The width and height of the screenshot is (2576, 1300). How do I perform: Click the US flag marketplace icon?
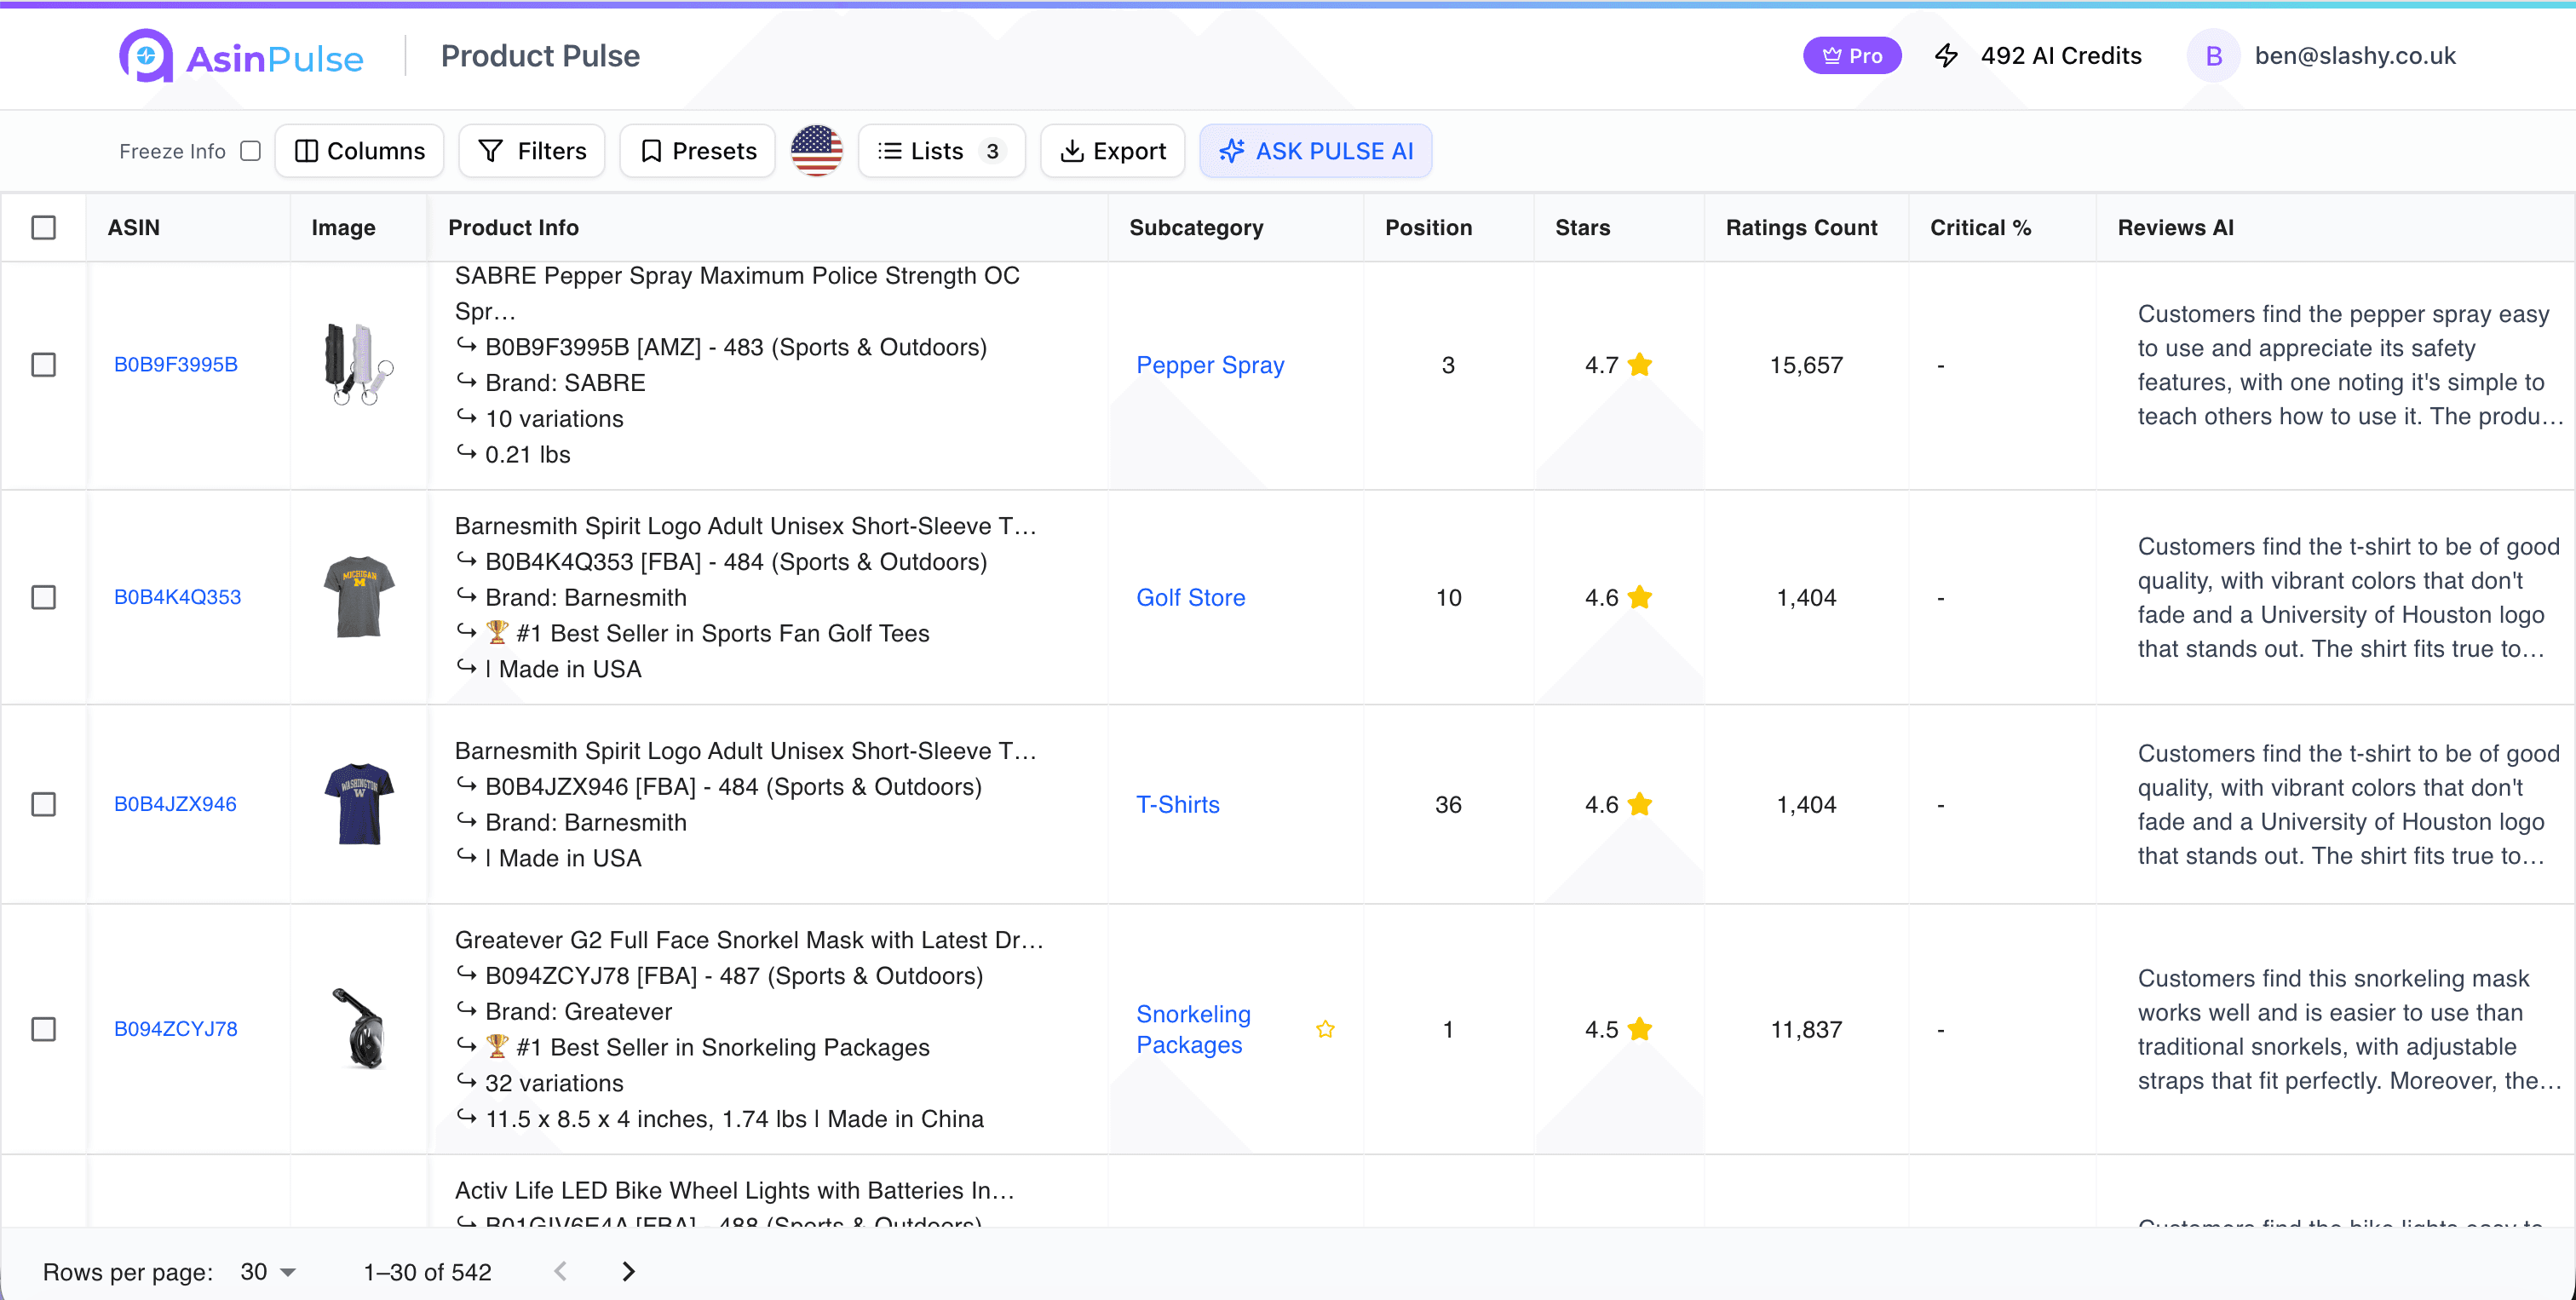click(x=816, y=151)
